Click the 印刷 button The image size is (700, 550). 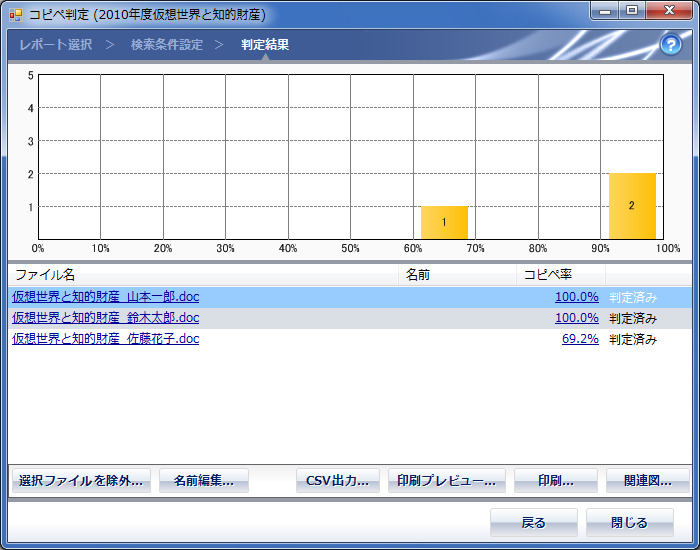coord(556,481)
